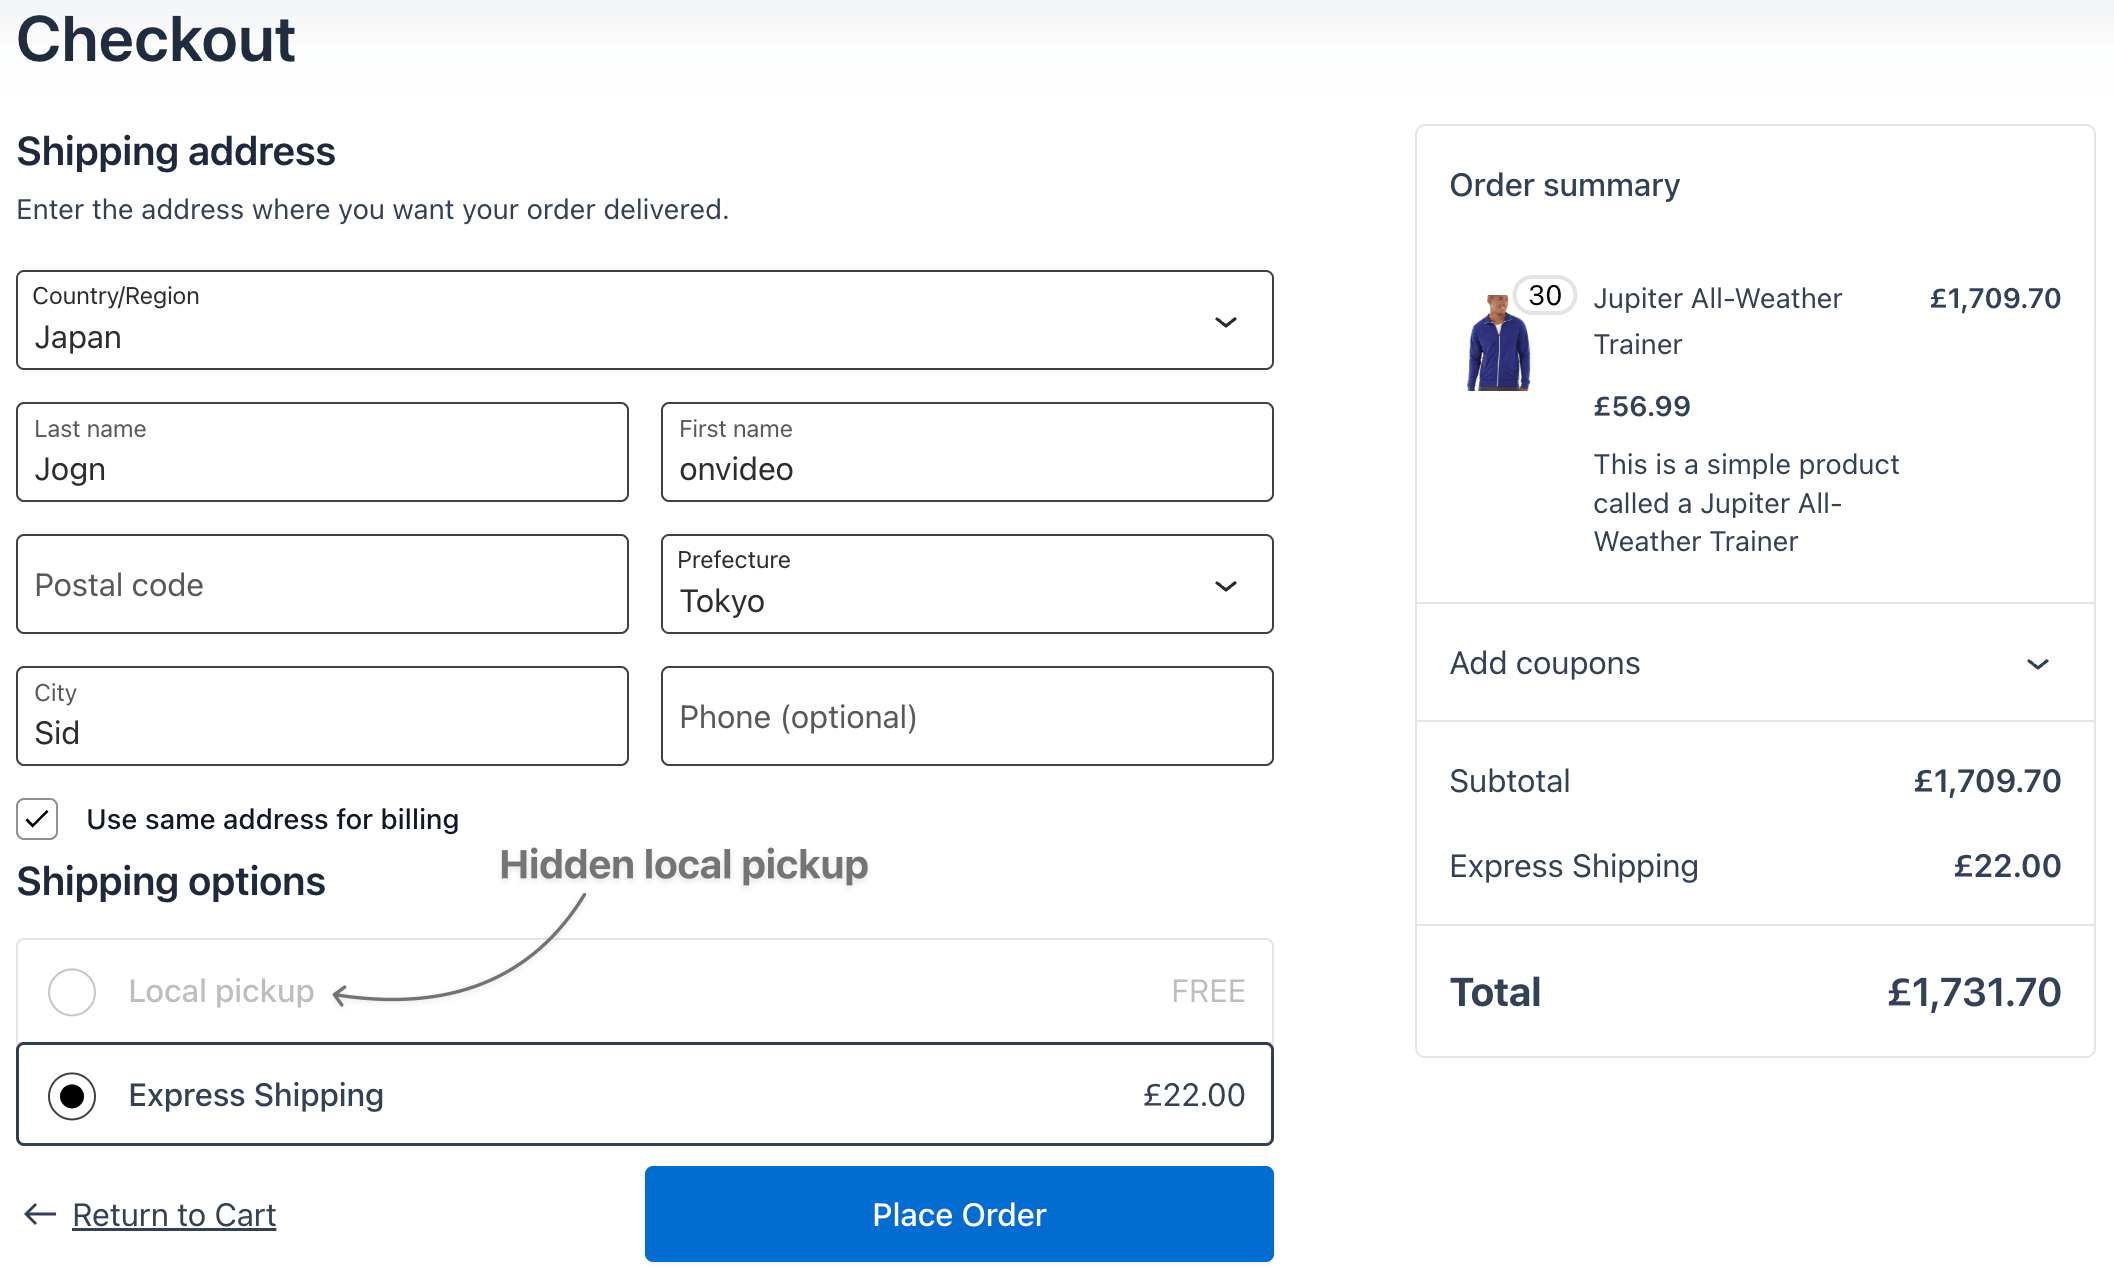
Task: Expand the Add coupons section
Action: point(1545,663)
